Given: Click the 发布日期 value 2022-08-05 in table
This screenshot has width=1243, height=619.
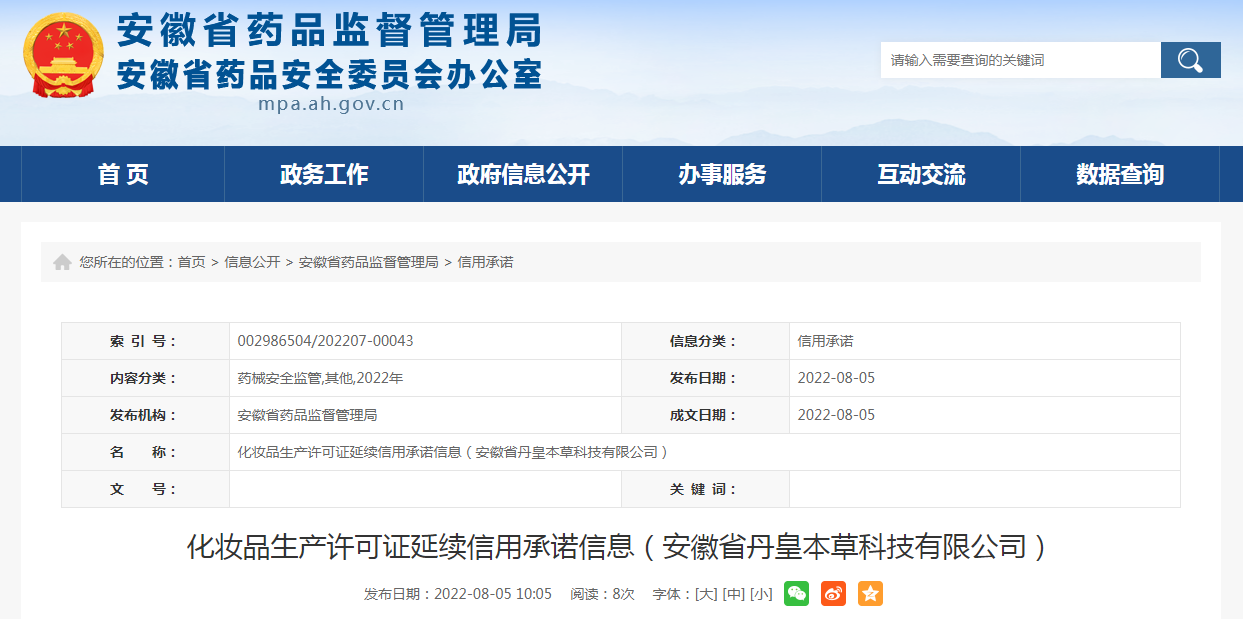Looking at the screenshot, I should (836, 378).
